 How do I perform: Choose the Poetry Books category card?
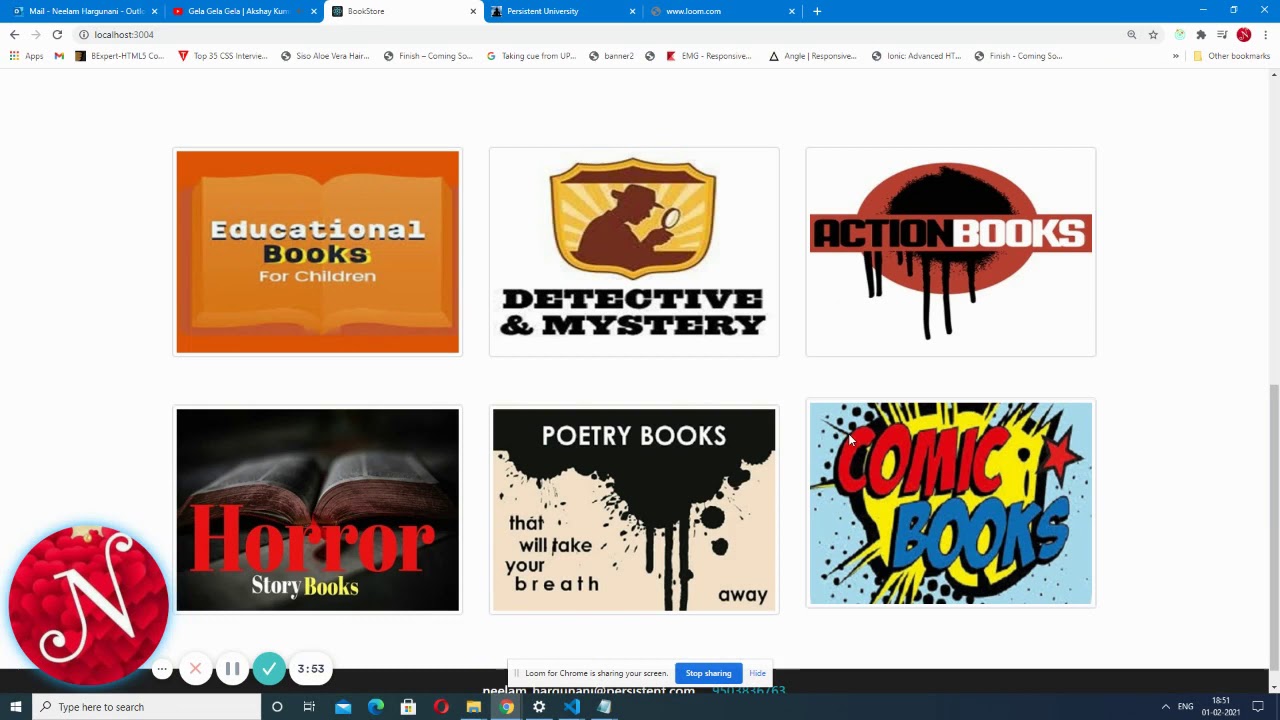point(634,510)
